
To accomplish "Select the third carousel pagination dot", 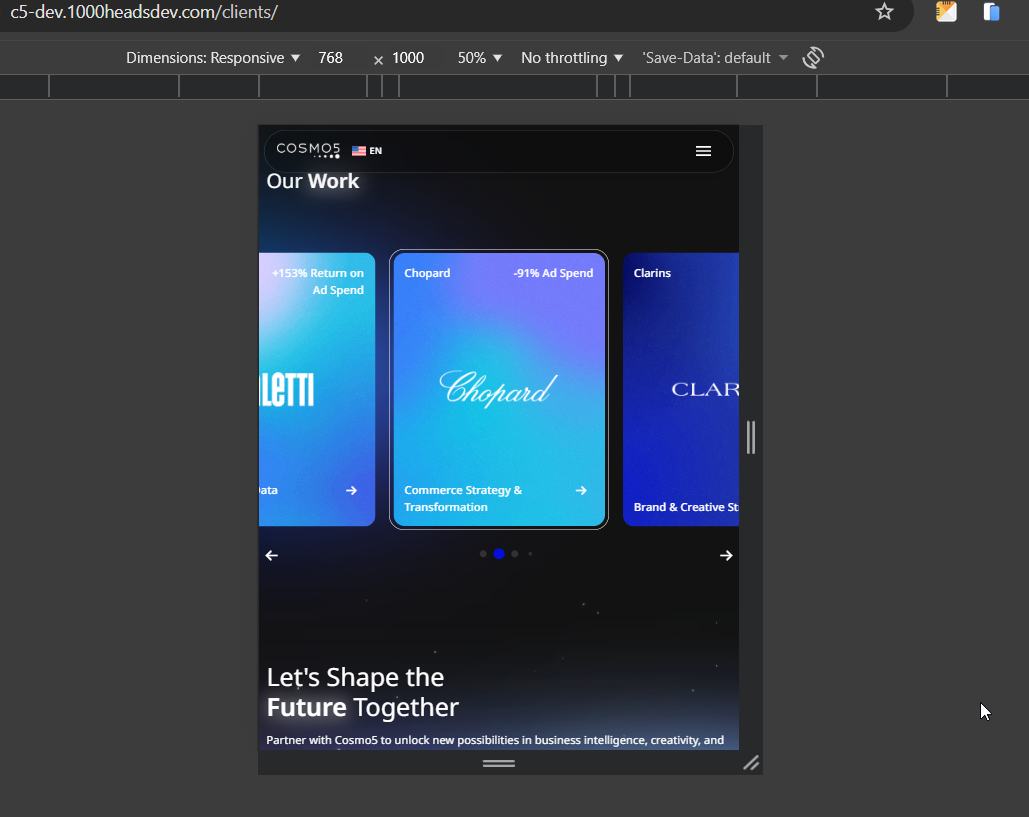I will (514, 554).
